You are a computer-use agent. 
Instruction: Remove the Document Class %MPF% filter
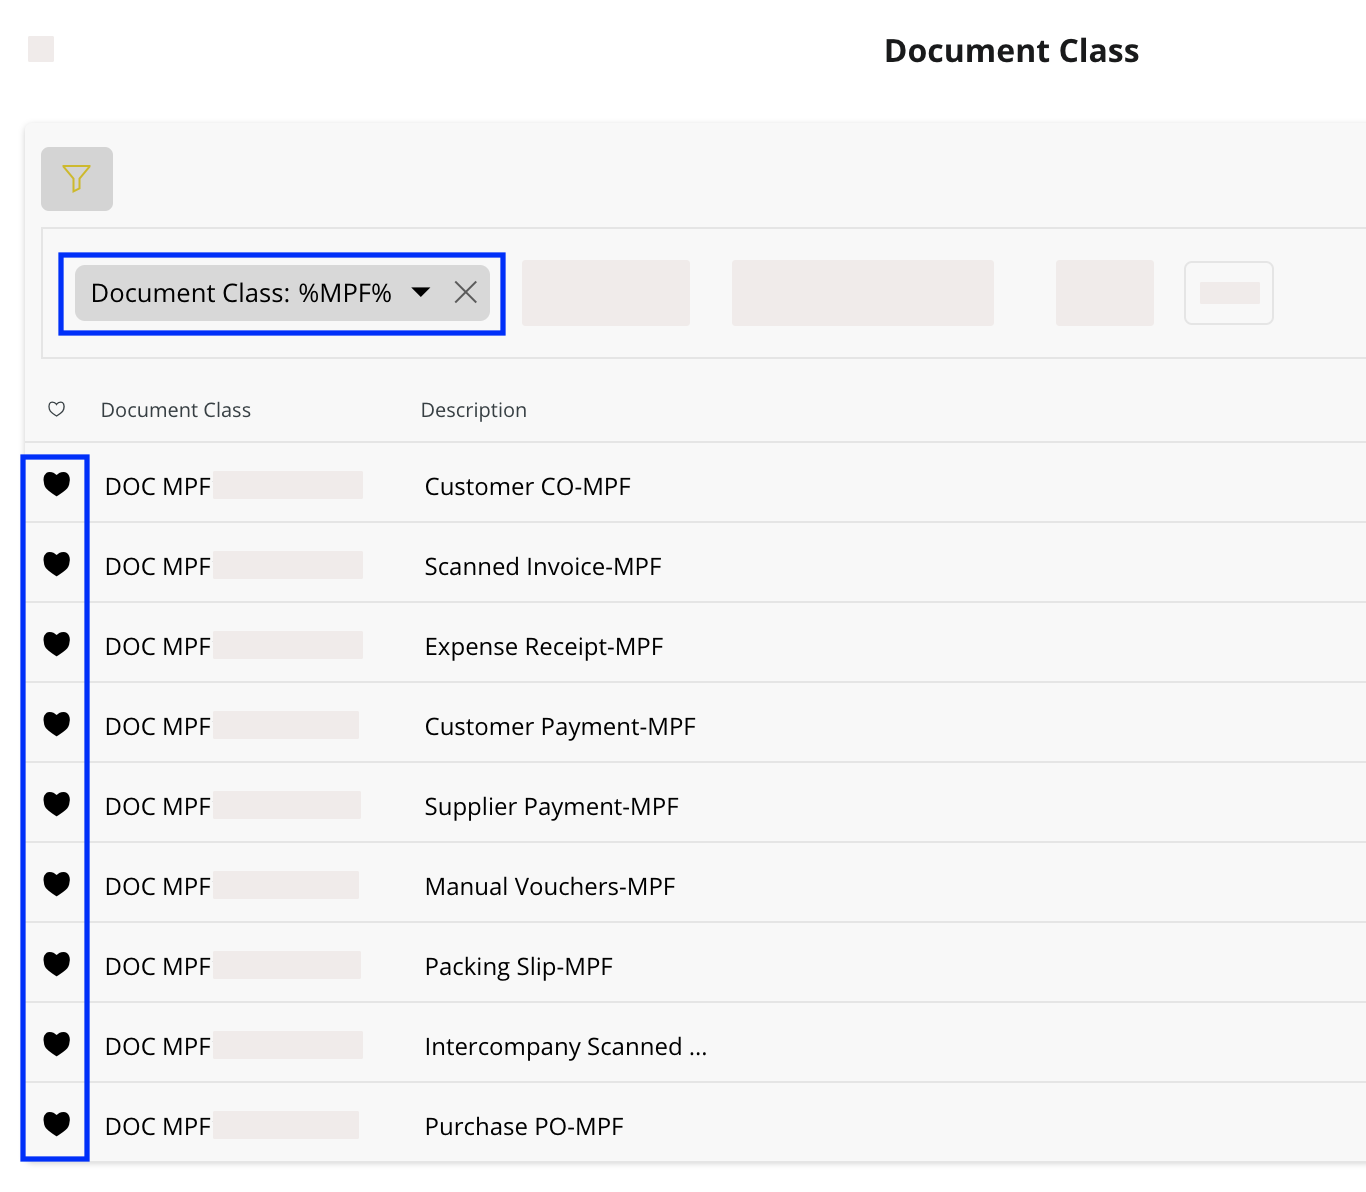tap(465, 292)
